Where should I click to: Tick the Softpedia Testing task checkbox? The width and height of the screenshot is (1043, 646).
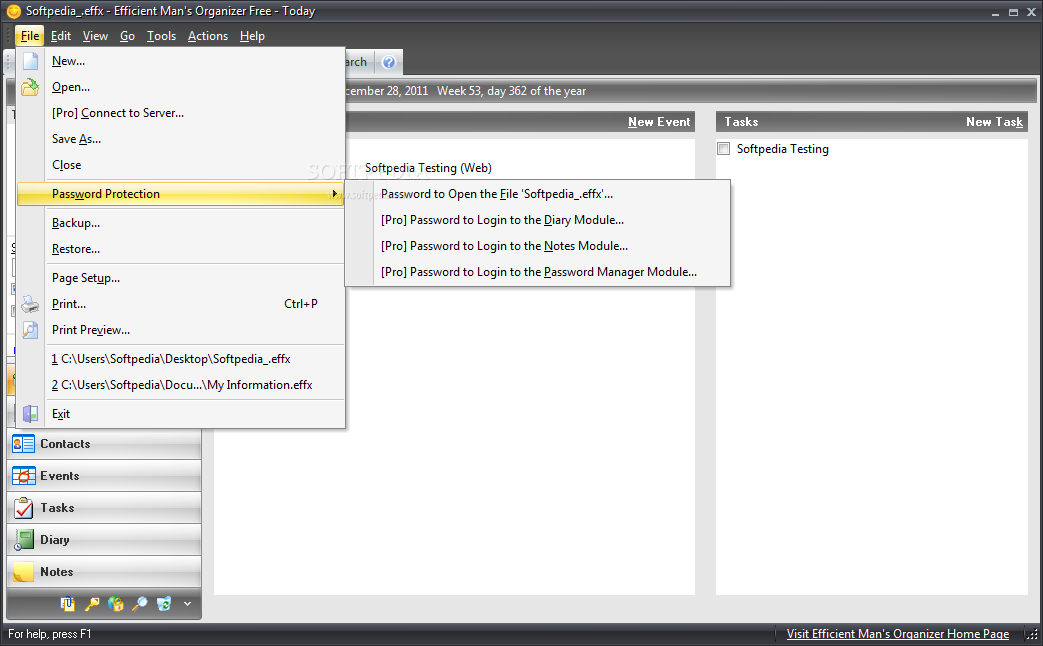coord(724,148)
